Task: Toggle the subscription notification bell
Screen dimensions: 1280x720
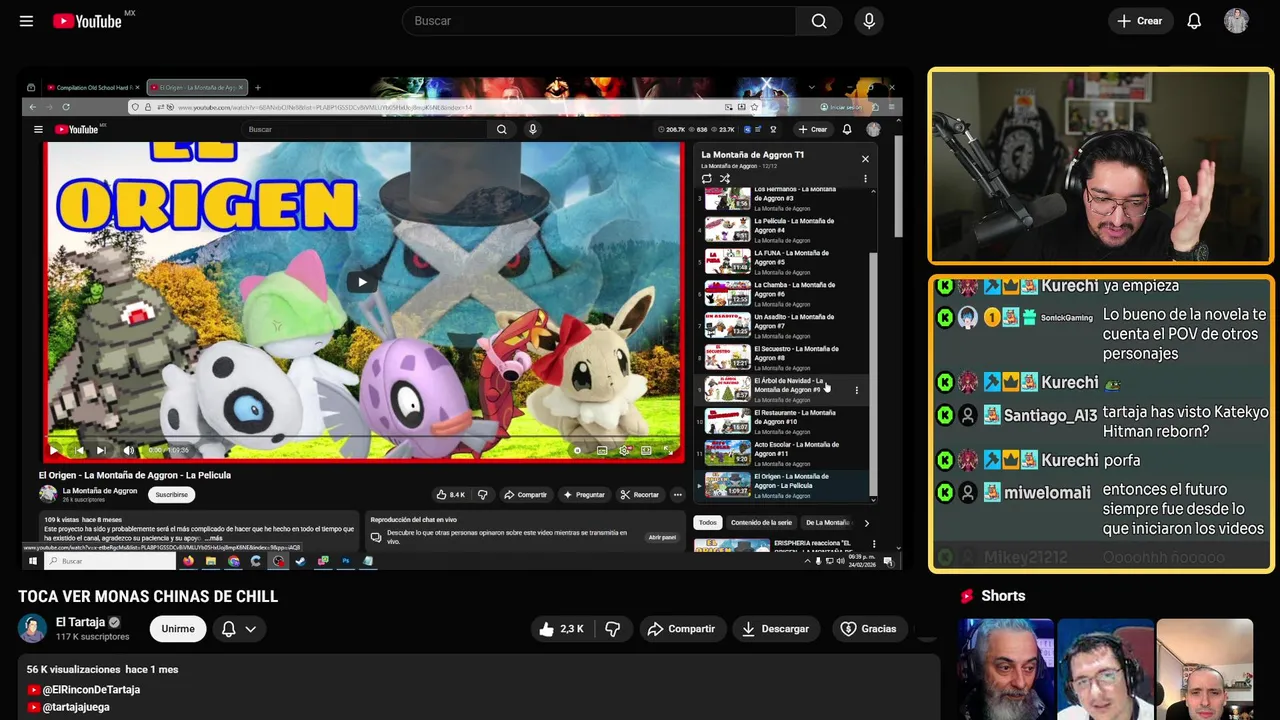Action: click(x=228, y=629)
